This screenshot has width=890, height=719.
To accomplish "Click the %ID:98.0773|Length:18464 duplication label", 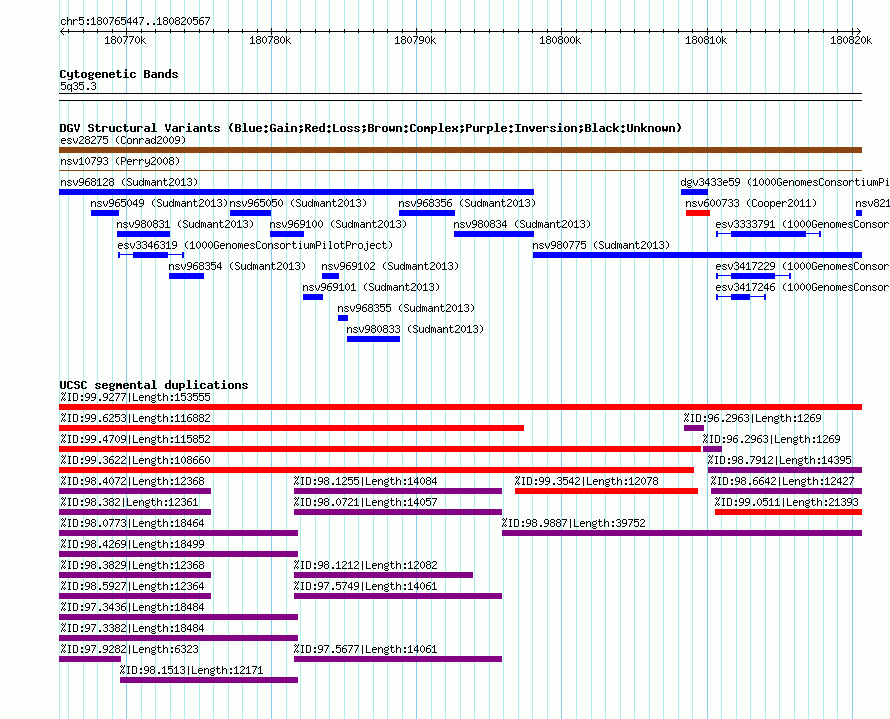I will click(132, 523).
